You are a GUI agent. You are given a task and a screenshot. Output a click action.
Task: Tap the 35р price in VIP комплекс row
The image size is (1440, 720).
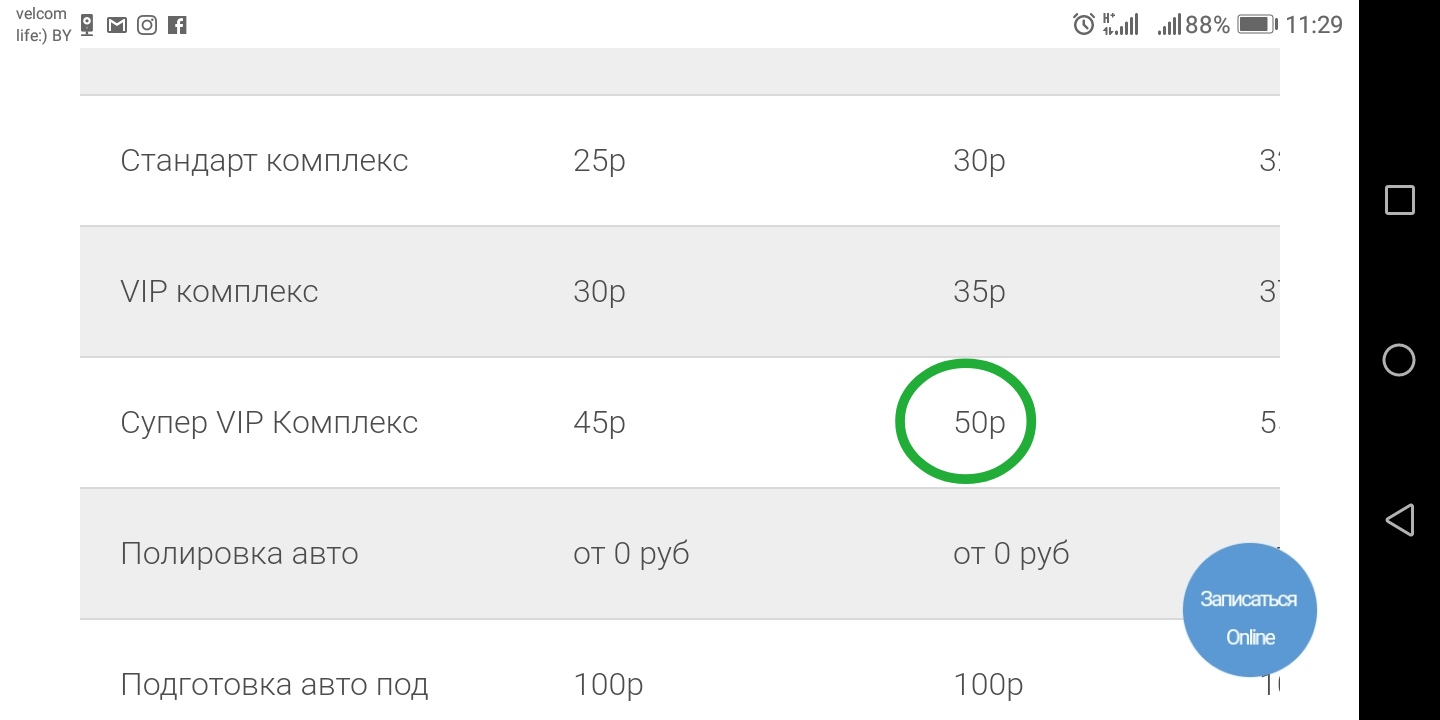[978, 292]
